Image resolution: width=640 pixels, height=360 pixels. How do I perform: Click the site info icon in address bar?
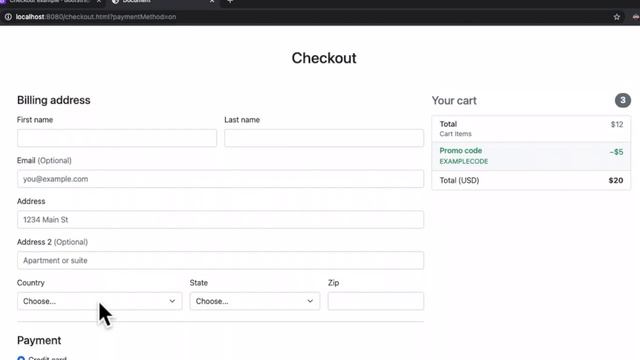8,17
